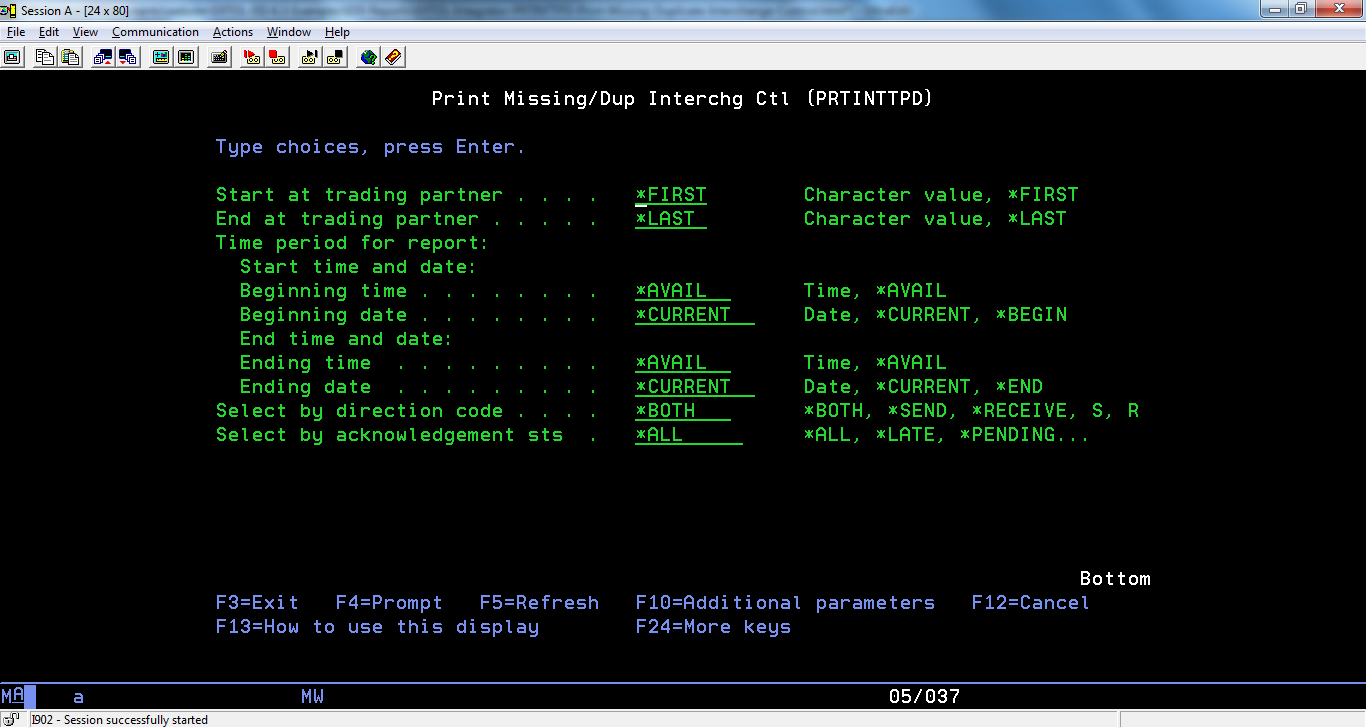The image size is (1366, 728).
Task: Click the Paste clipboard toolbar icon
Action: click(69, 57)
